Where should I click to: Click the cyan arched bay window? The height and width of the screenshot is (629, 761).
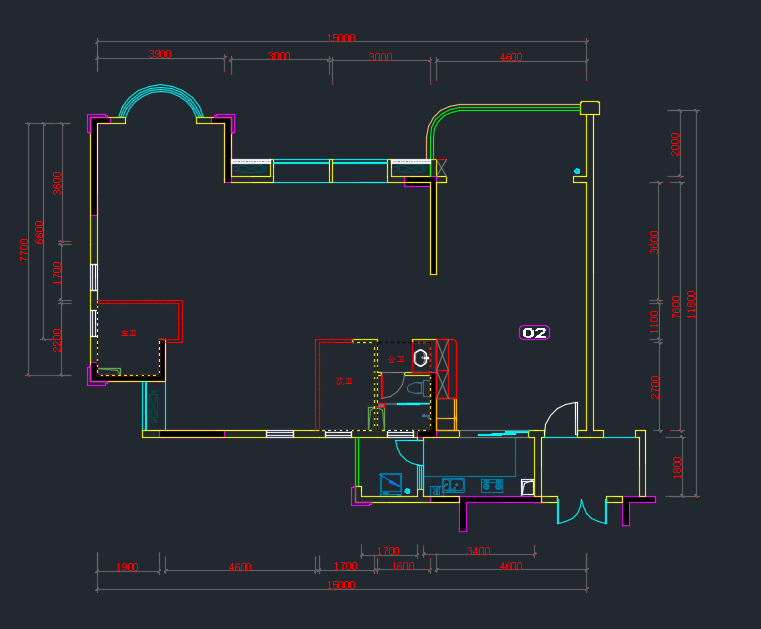(160, 99)
